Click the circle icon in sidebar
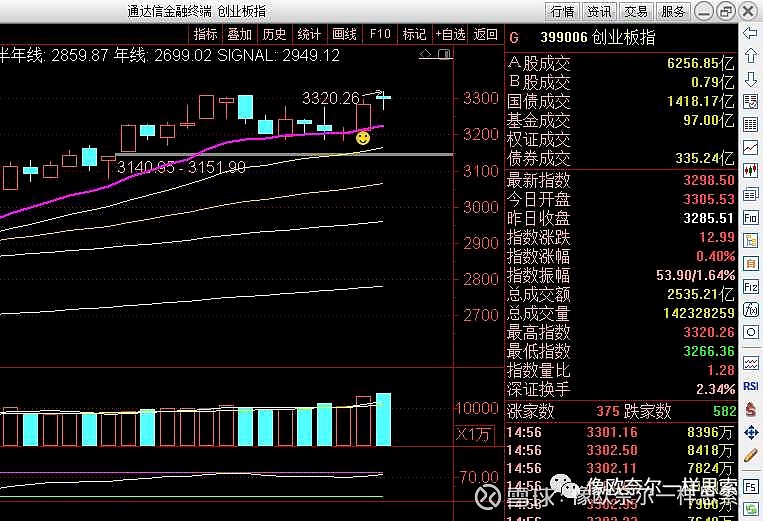Image resolution: width=763 pixels, height=521 pixels. click(x=750, y=333)
